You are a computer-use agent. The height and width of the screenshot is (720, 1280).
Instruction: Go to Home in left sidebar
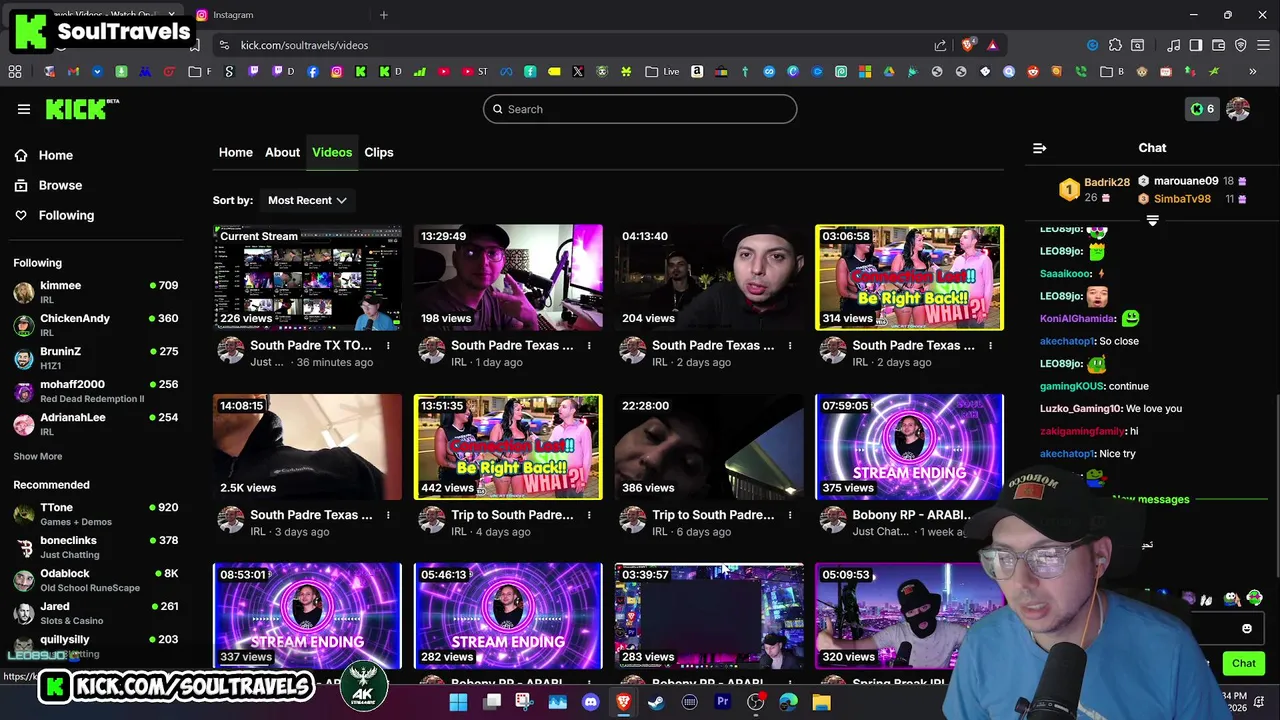click(44, 155)
